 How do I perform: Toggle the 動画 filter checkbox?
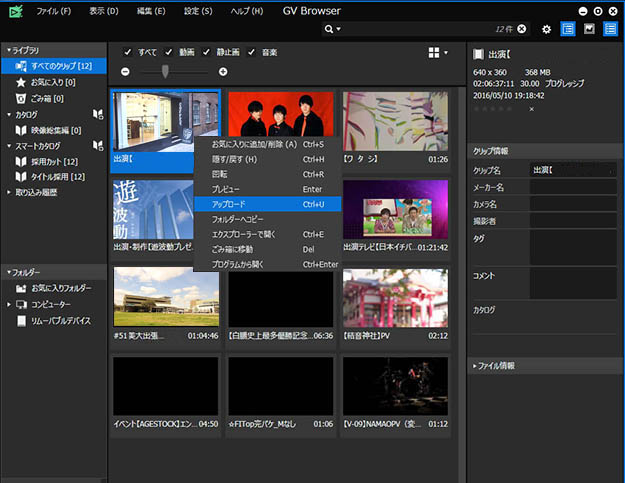169,52
